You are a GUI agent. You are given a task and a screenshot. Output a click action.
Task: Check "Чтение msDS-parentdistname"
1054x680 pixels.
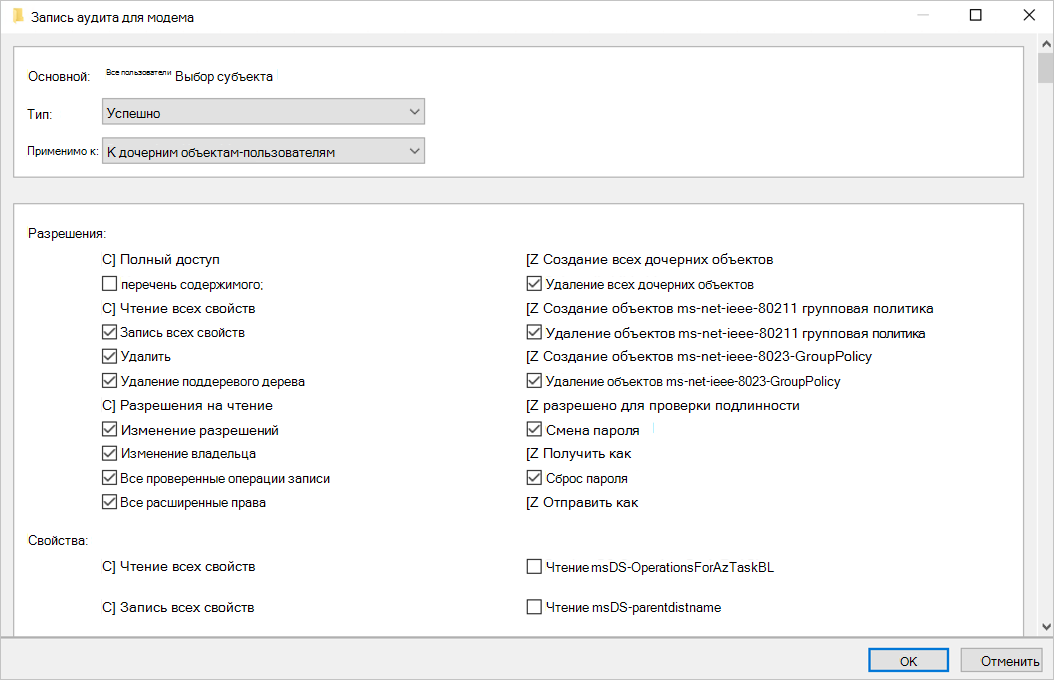(534, 607)
